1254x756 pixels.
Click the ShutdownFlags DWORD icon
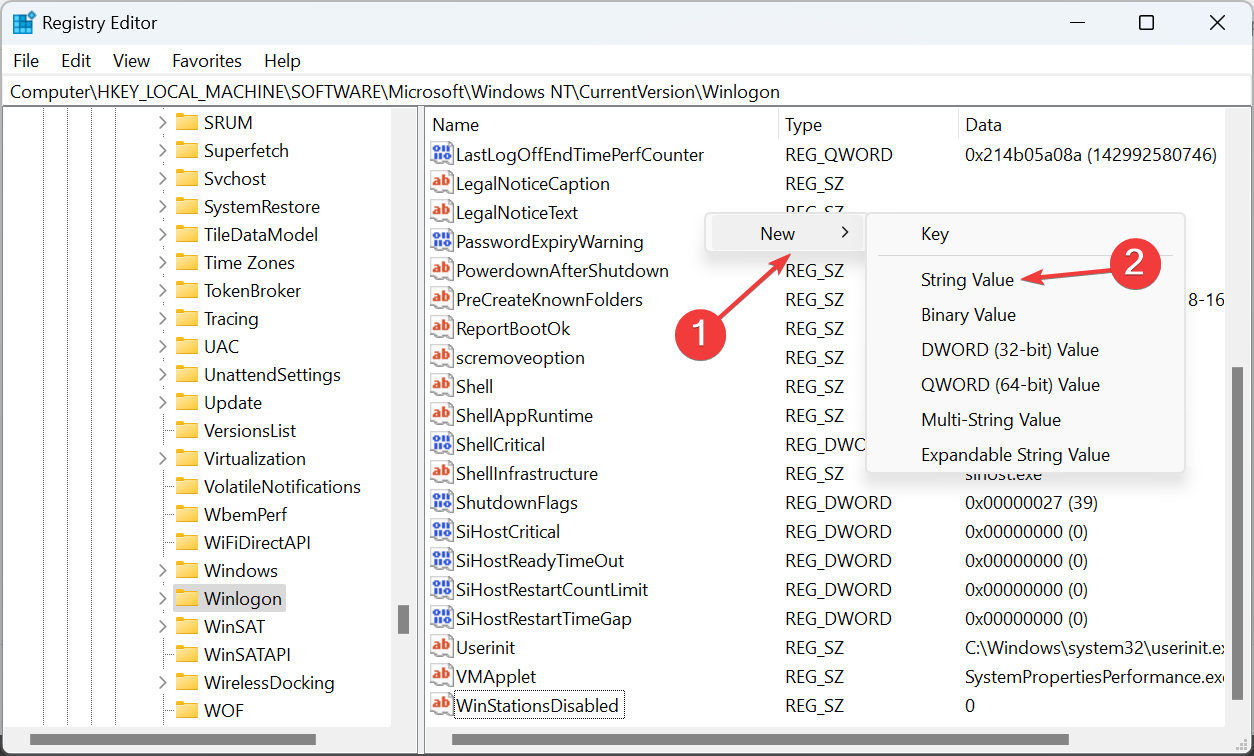tap(441, 502)
